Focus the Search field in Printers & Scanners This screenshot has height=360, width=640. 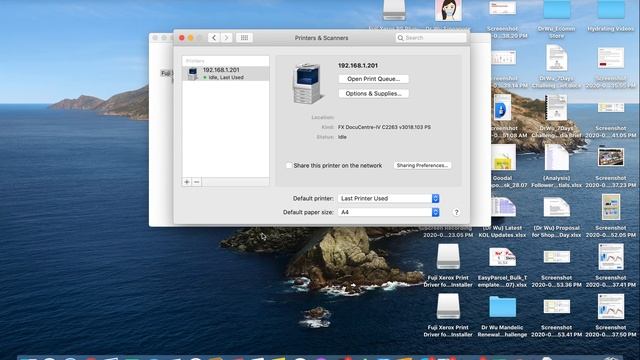click(431, 38)
